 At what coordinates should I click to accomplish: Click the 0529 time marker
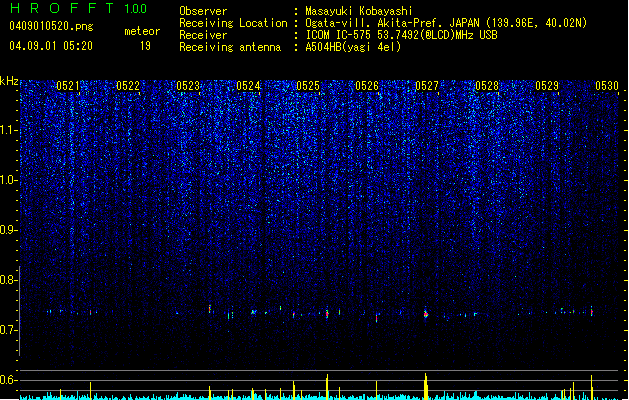547,86
